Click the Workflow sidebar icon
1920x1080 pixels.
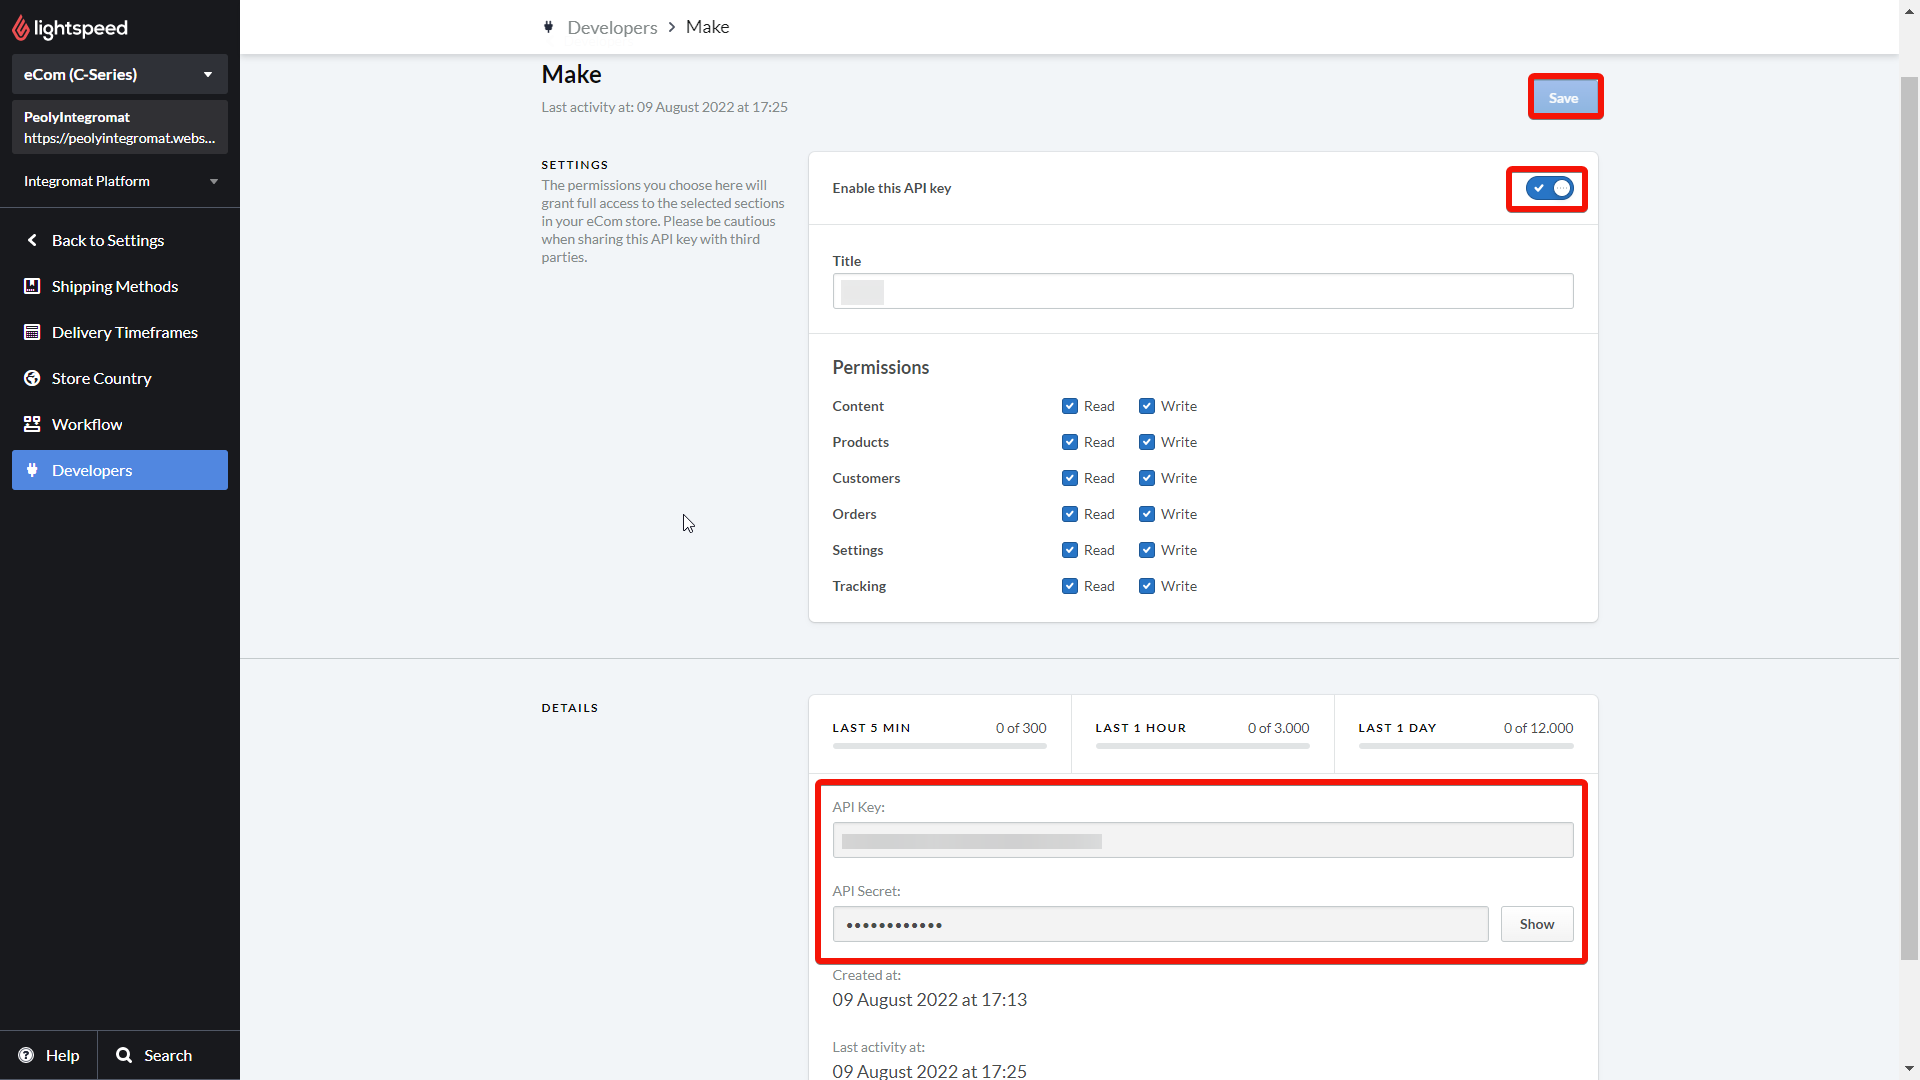click(x=32, y=424)
